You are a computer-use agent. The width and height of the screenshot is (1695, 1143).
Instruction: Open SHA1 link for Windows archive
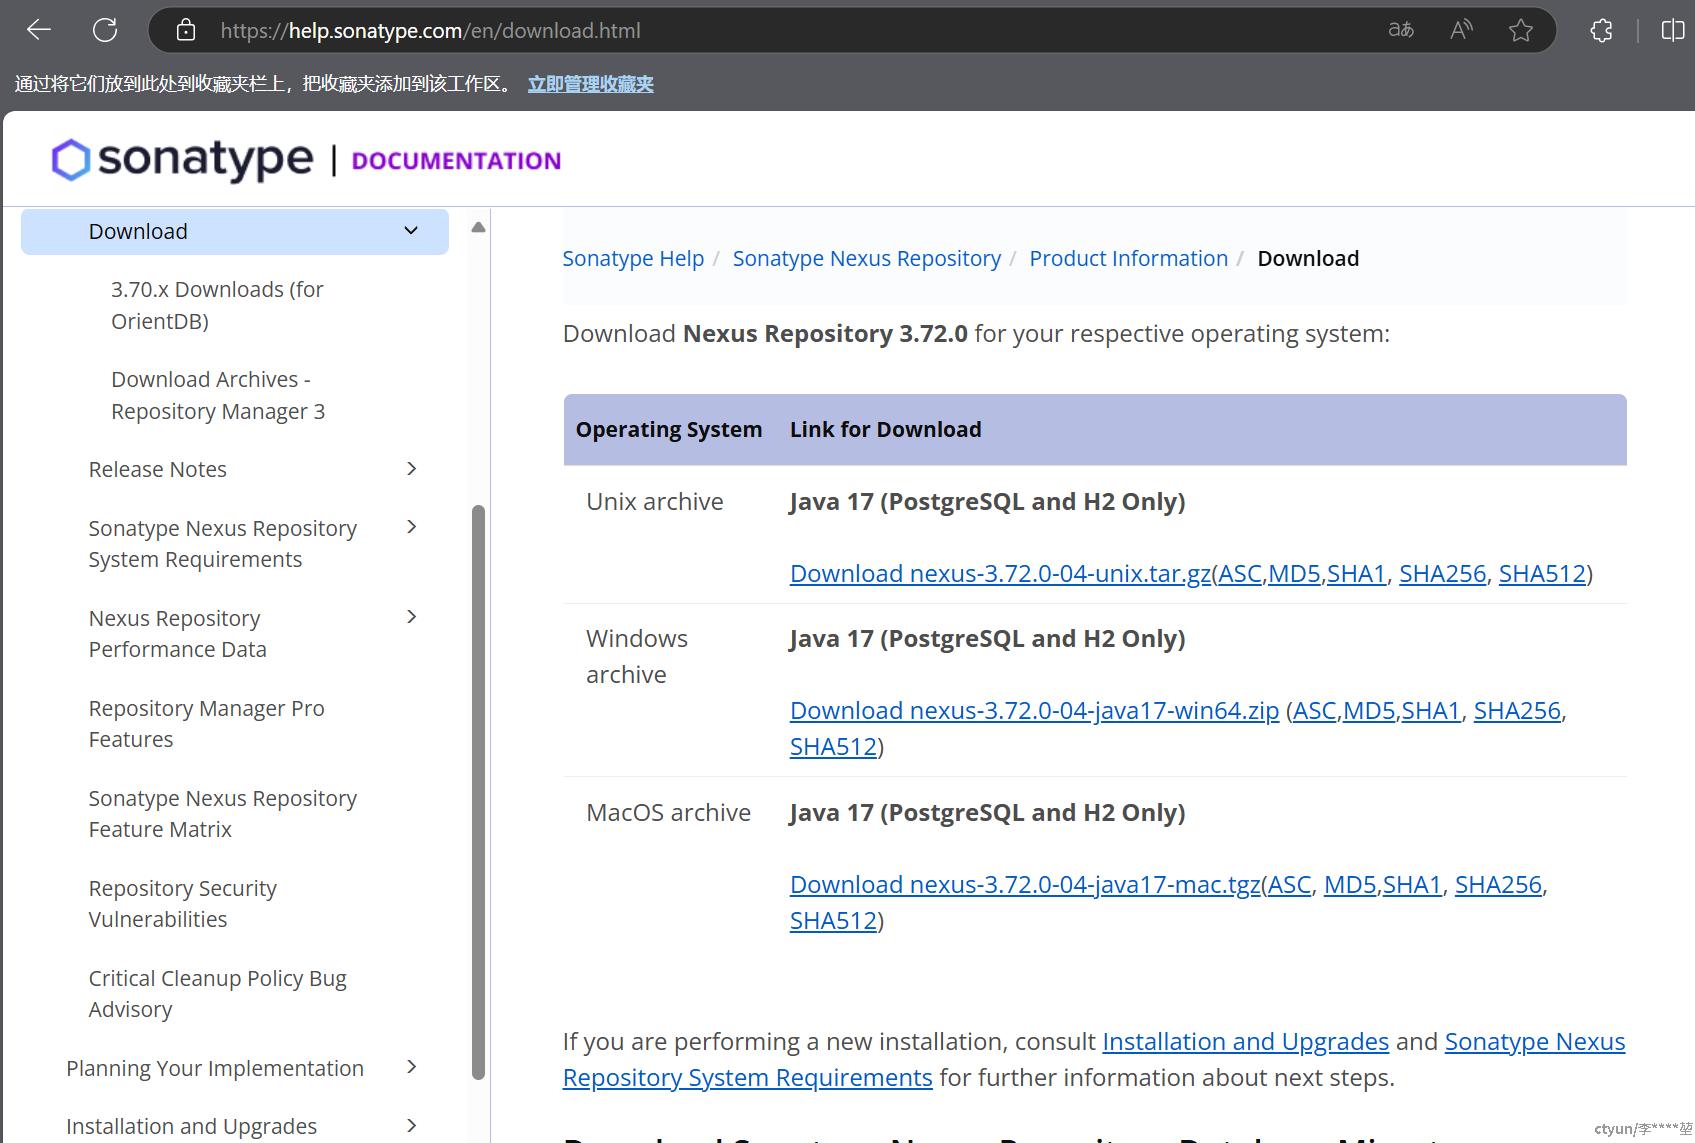click(1431, 710)
